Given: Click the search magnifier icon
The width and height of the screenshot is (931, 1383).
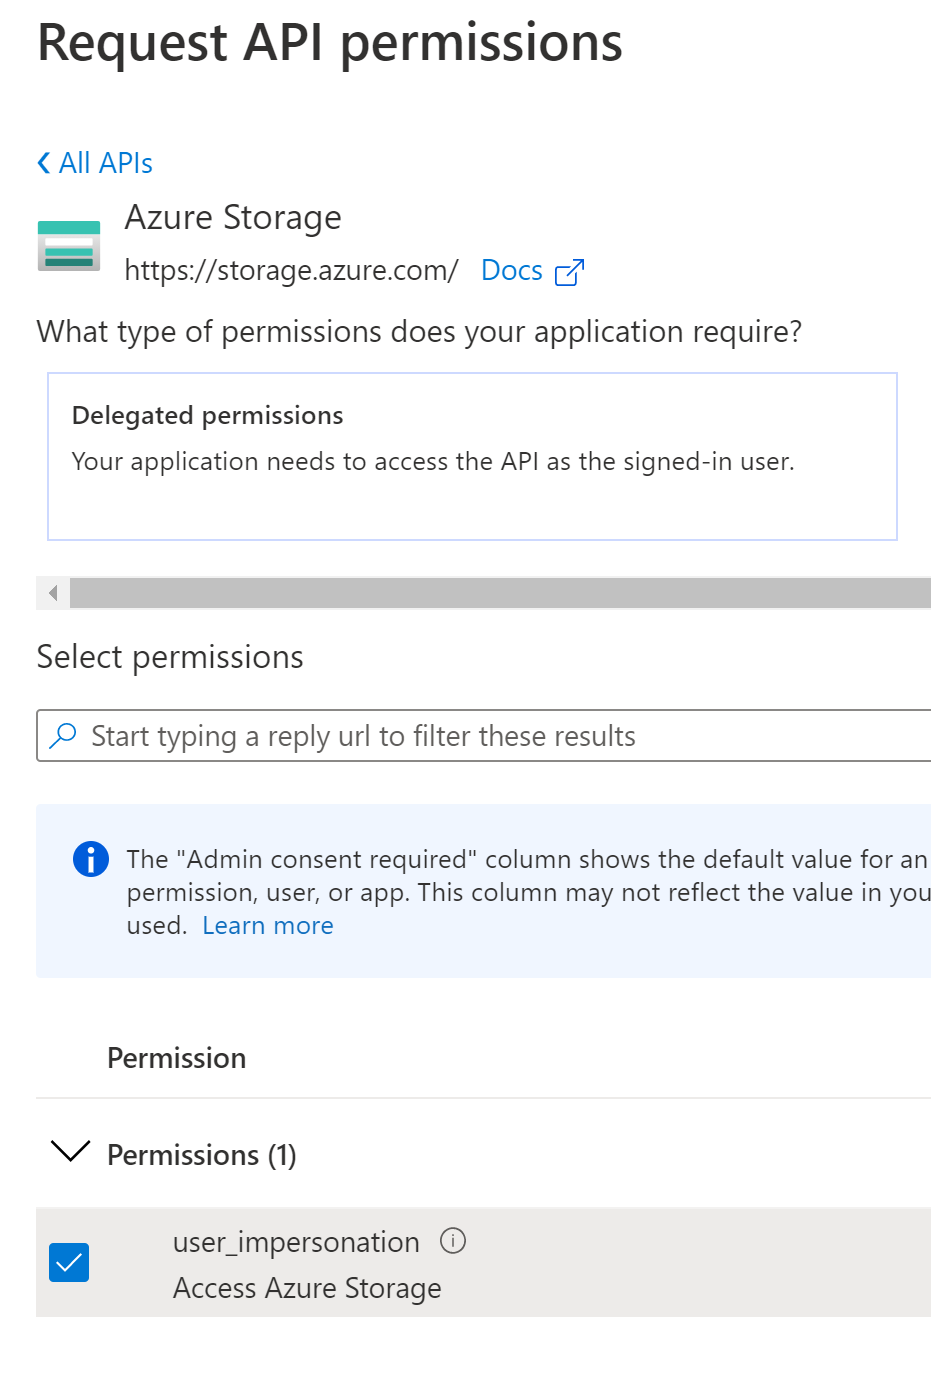Looking at the screenshot, I should [63, 734].
